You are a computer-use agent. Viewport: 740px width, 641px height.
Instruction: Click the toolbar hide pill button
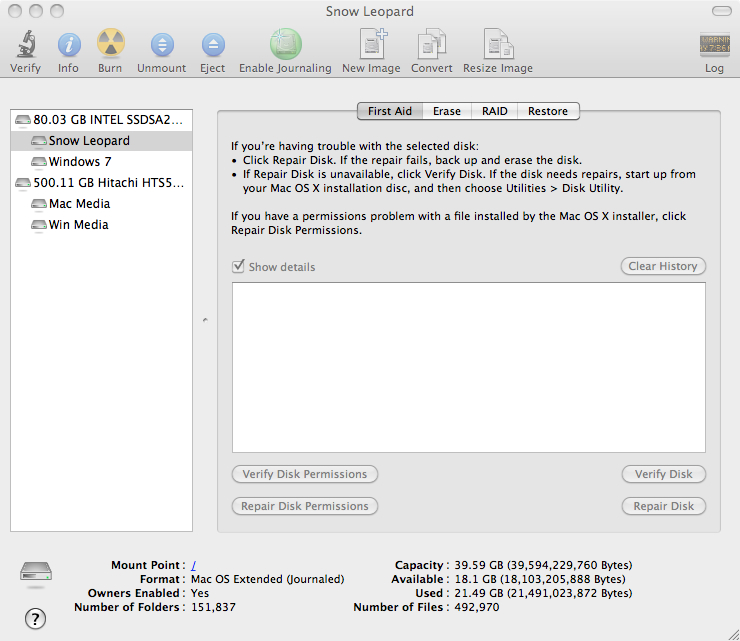point(721,11)
